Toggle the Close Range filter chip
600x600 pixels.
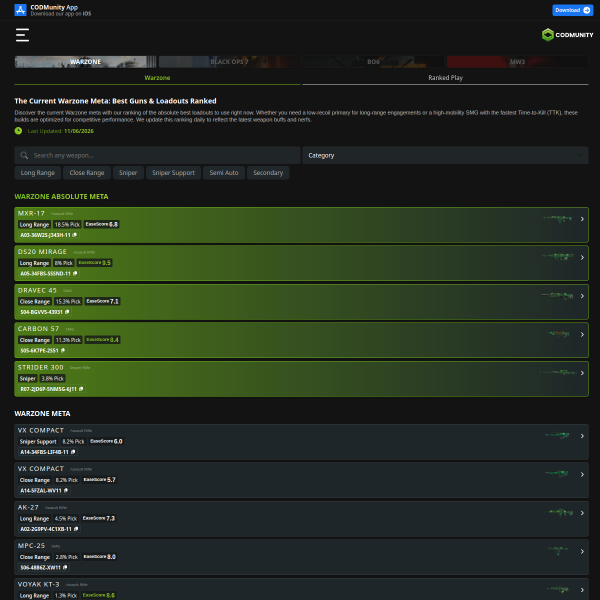87,173
